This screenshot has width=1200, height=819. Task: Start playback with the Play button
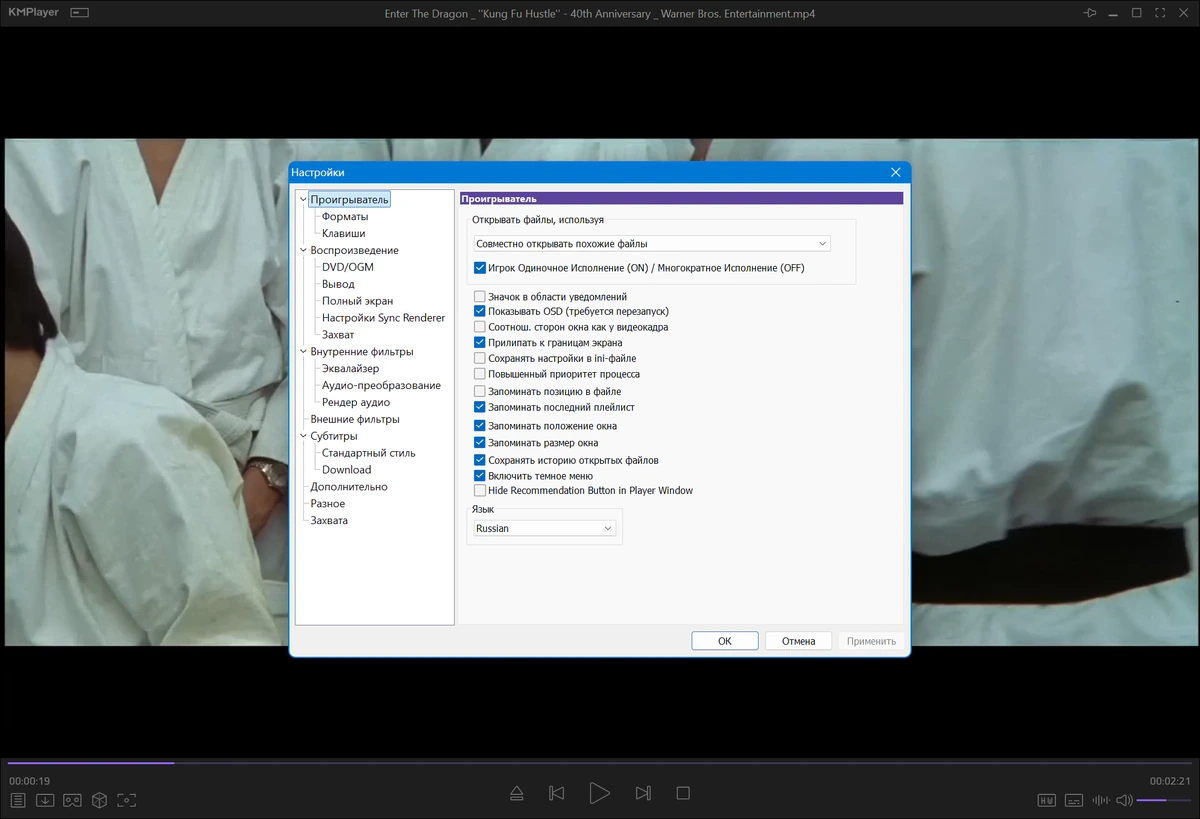(x=599, y=793)
